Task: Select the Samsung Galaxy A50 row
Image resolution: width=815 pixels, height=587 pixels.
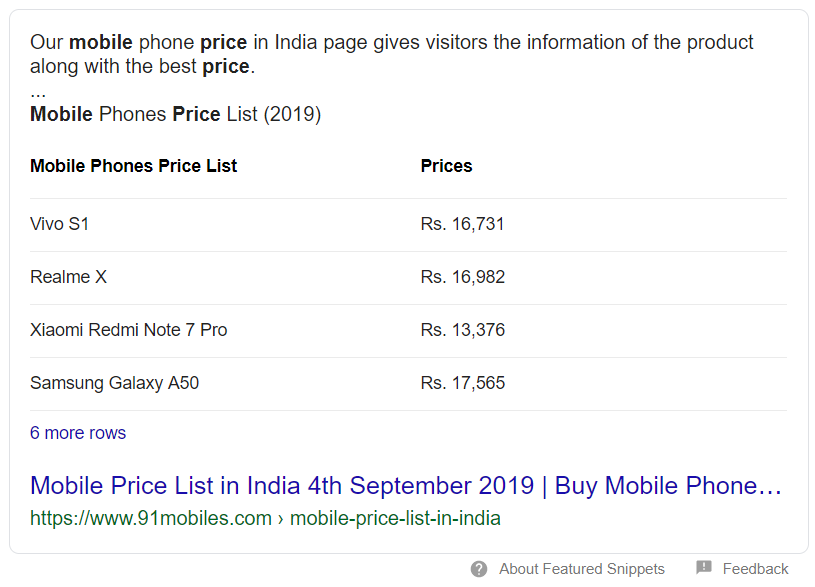Action: [x=409, y=384]
